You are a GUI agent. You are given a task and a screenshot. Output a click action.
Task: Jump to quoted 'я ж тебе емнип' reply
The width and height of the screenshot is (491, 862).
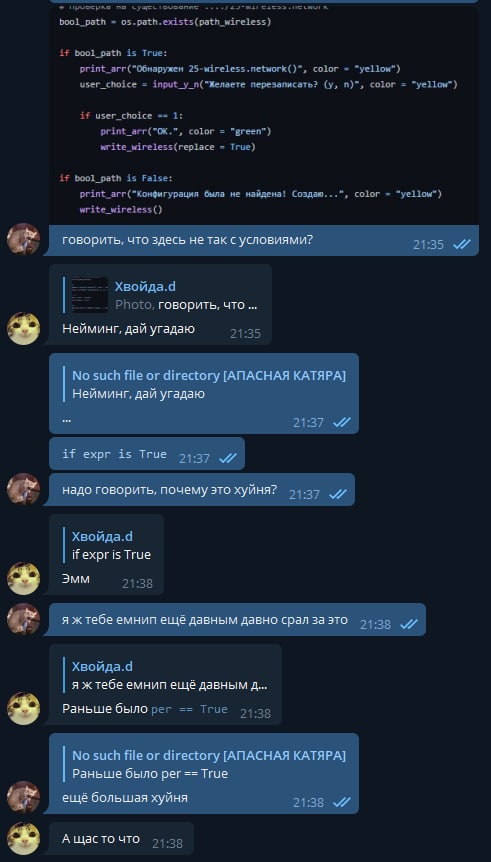(169, 676)
